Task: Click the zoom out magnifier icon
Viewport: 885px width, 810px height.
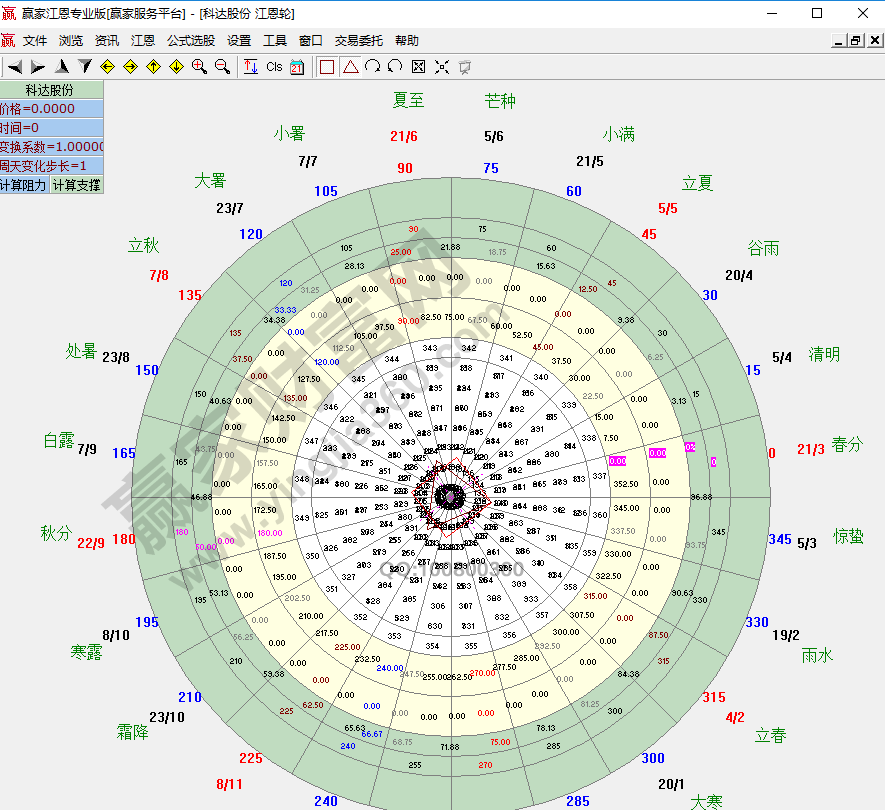Action: click(222, 67)
